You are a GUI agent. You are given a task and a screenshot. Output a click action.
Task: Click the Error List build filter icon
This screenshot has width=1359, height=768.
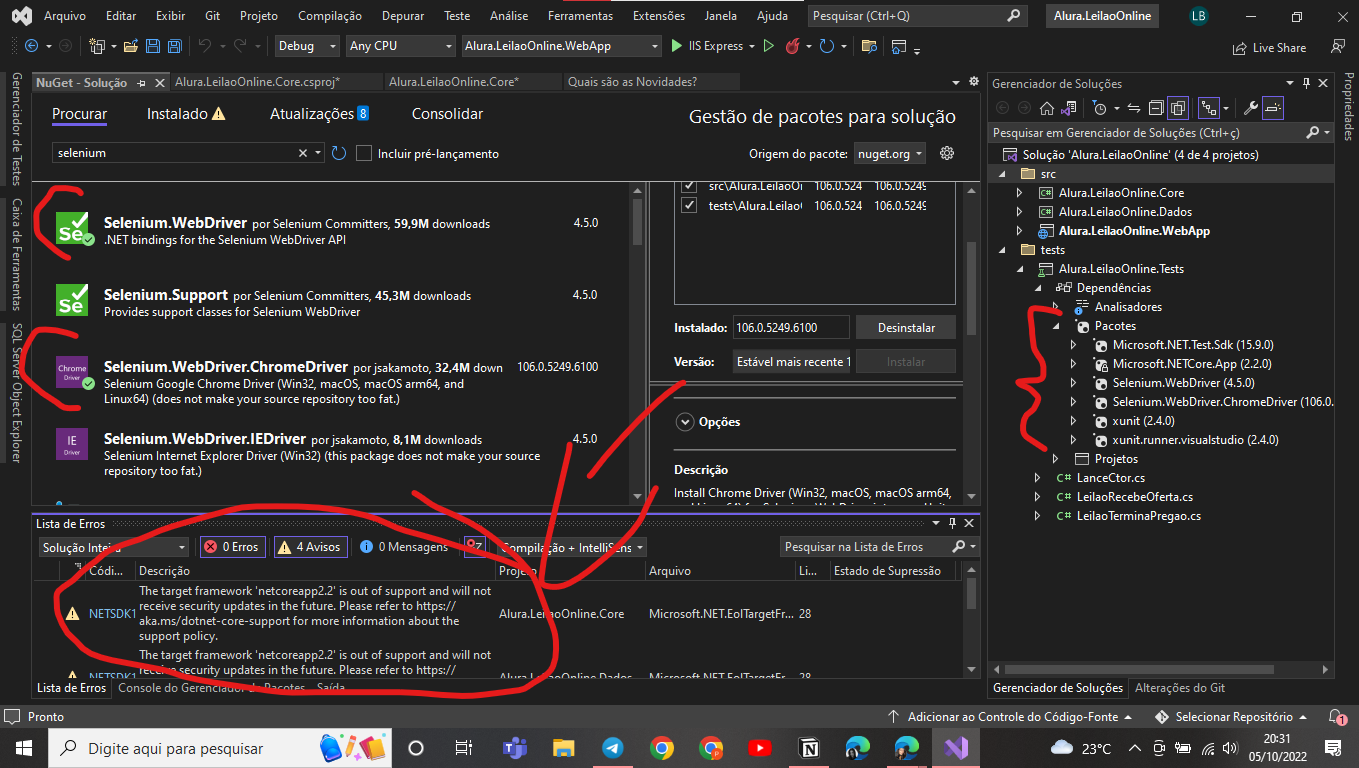click(475, 547)
